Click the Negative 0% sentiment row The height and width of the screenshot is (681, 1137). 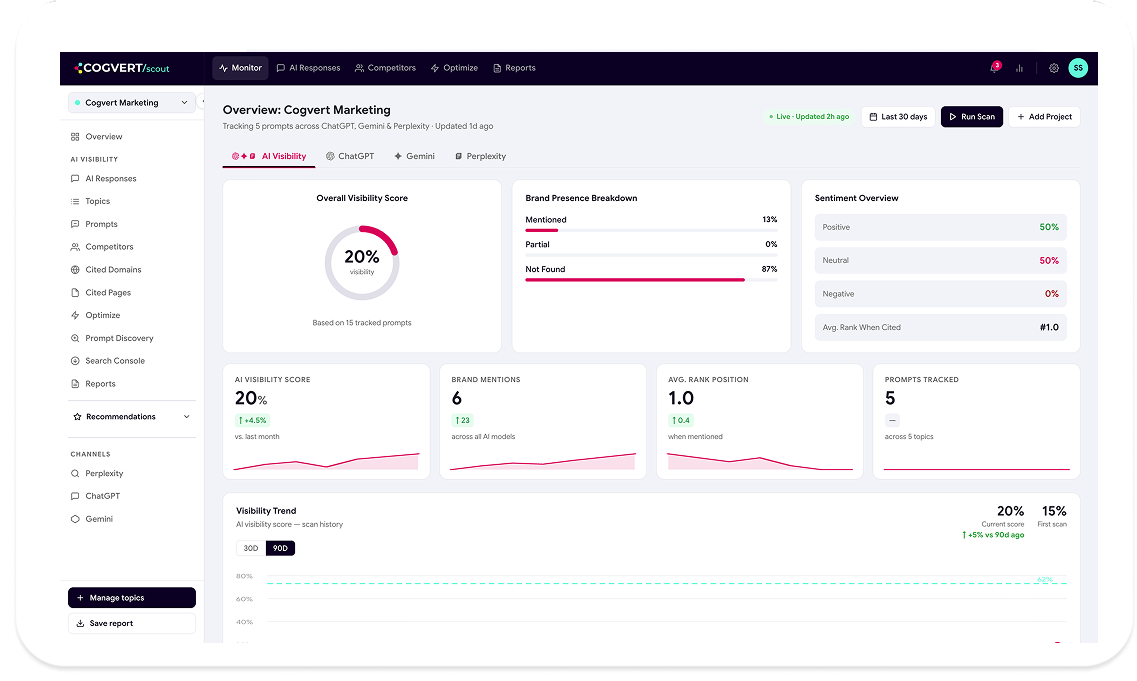940,294
